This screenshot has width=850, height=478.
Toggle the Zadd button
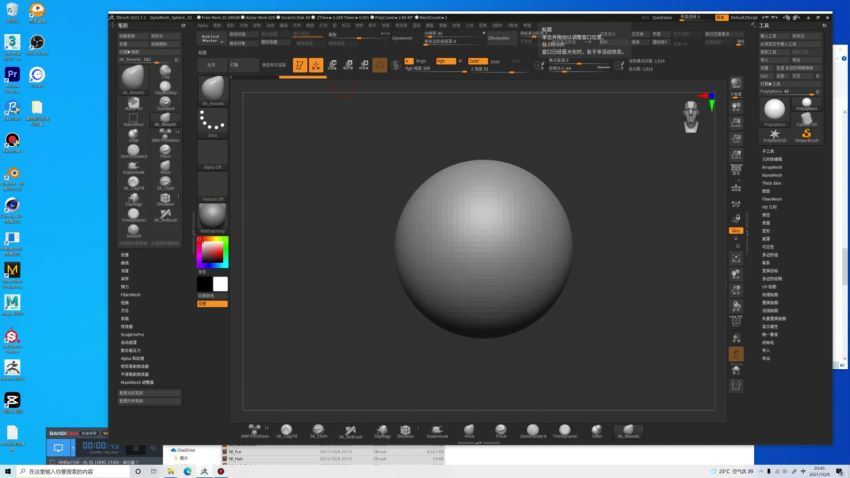(476, 61)
